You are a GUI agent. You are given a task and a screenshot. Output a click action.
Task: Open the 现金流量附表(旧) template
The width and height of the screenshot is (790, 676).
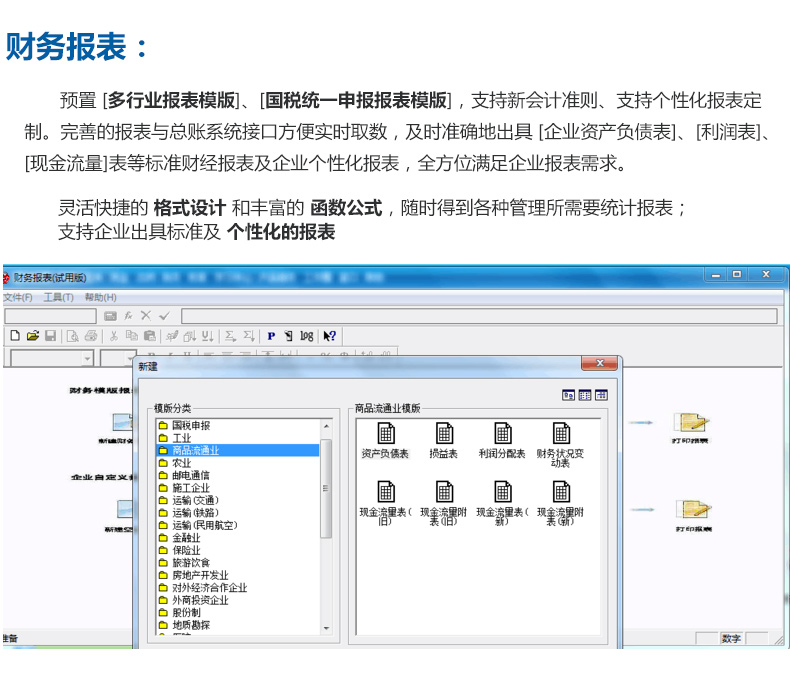pyautogui.click(x=443, y=503)
